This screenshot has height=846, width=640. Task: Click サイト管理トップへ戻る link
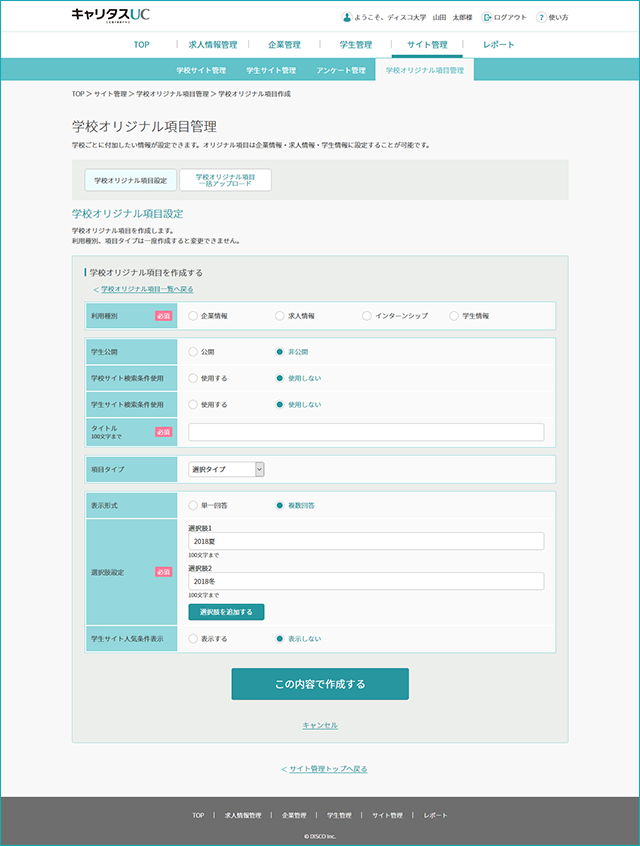(328, 769)
